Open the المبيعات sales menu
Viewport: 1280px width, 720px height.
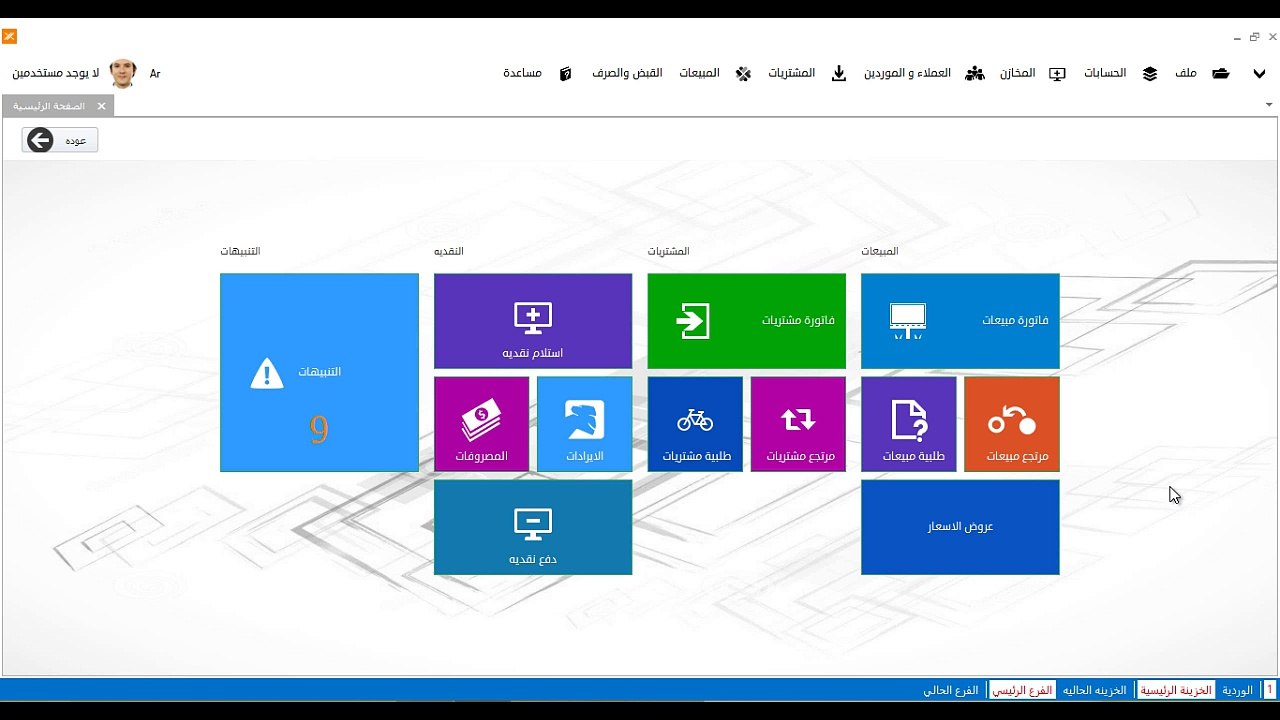tap(699, 73)
